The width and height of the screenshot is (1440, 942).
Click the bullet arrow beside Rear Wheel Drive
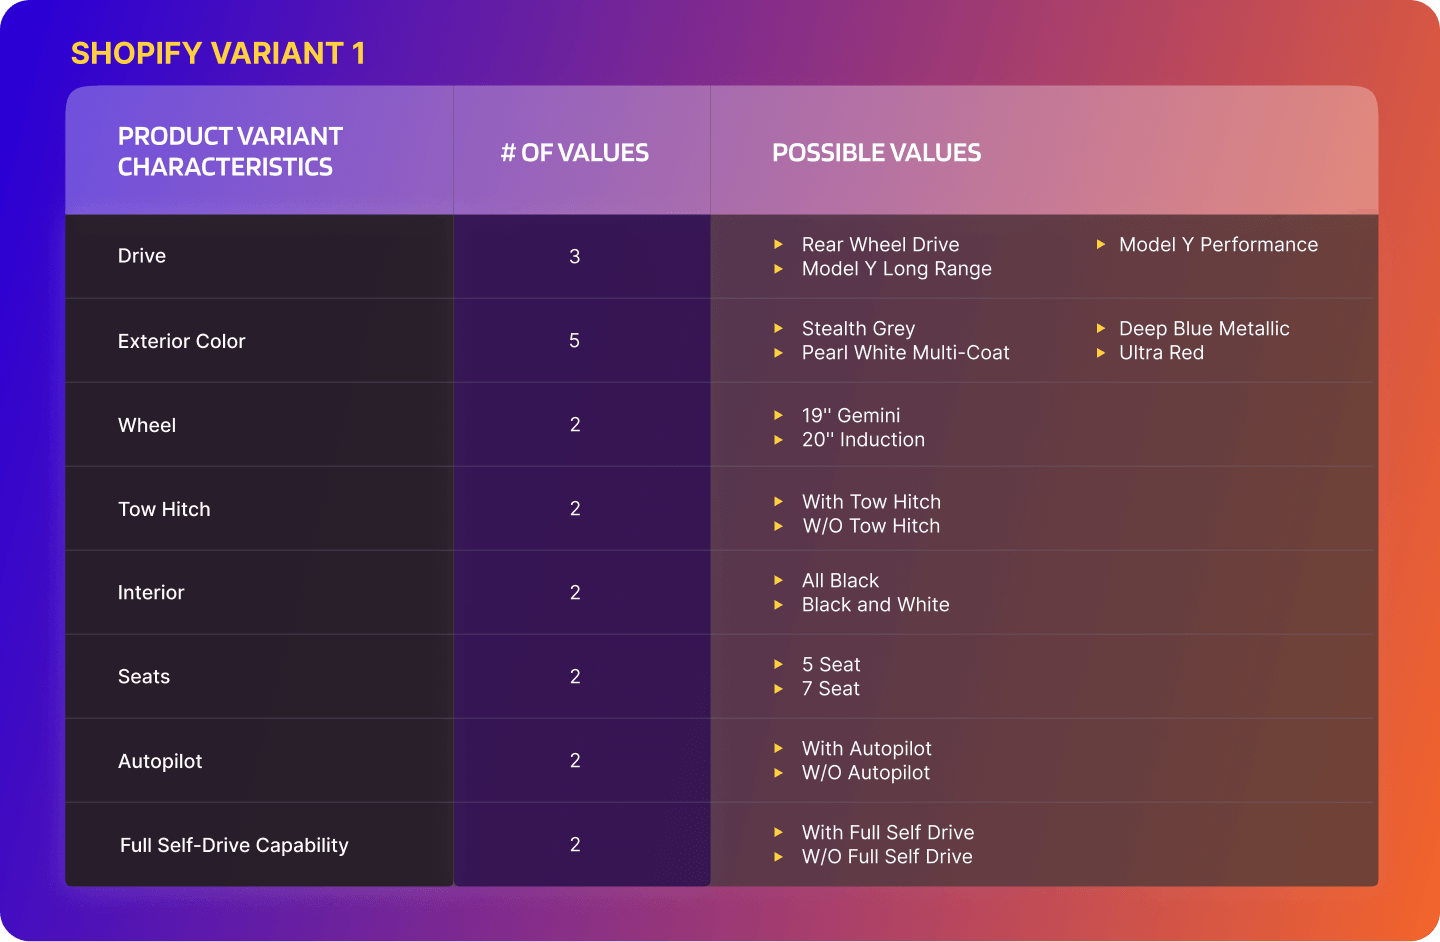point(778,244)
